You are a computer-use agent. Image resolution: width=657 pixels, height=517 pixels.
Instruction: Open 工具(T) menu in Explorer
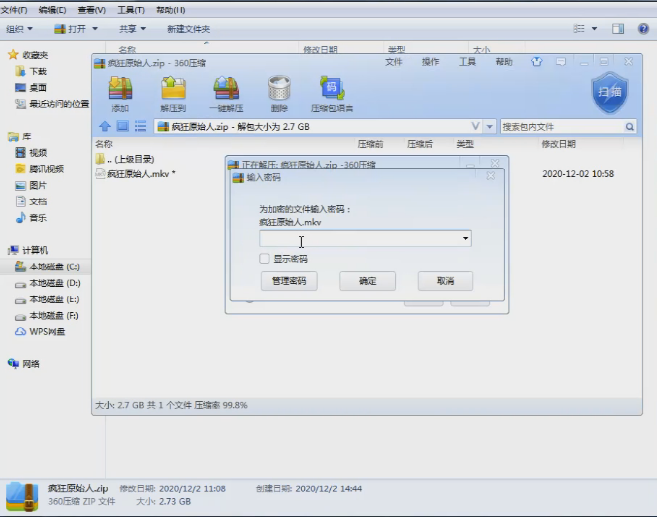131,10
